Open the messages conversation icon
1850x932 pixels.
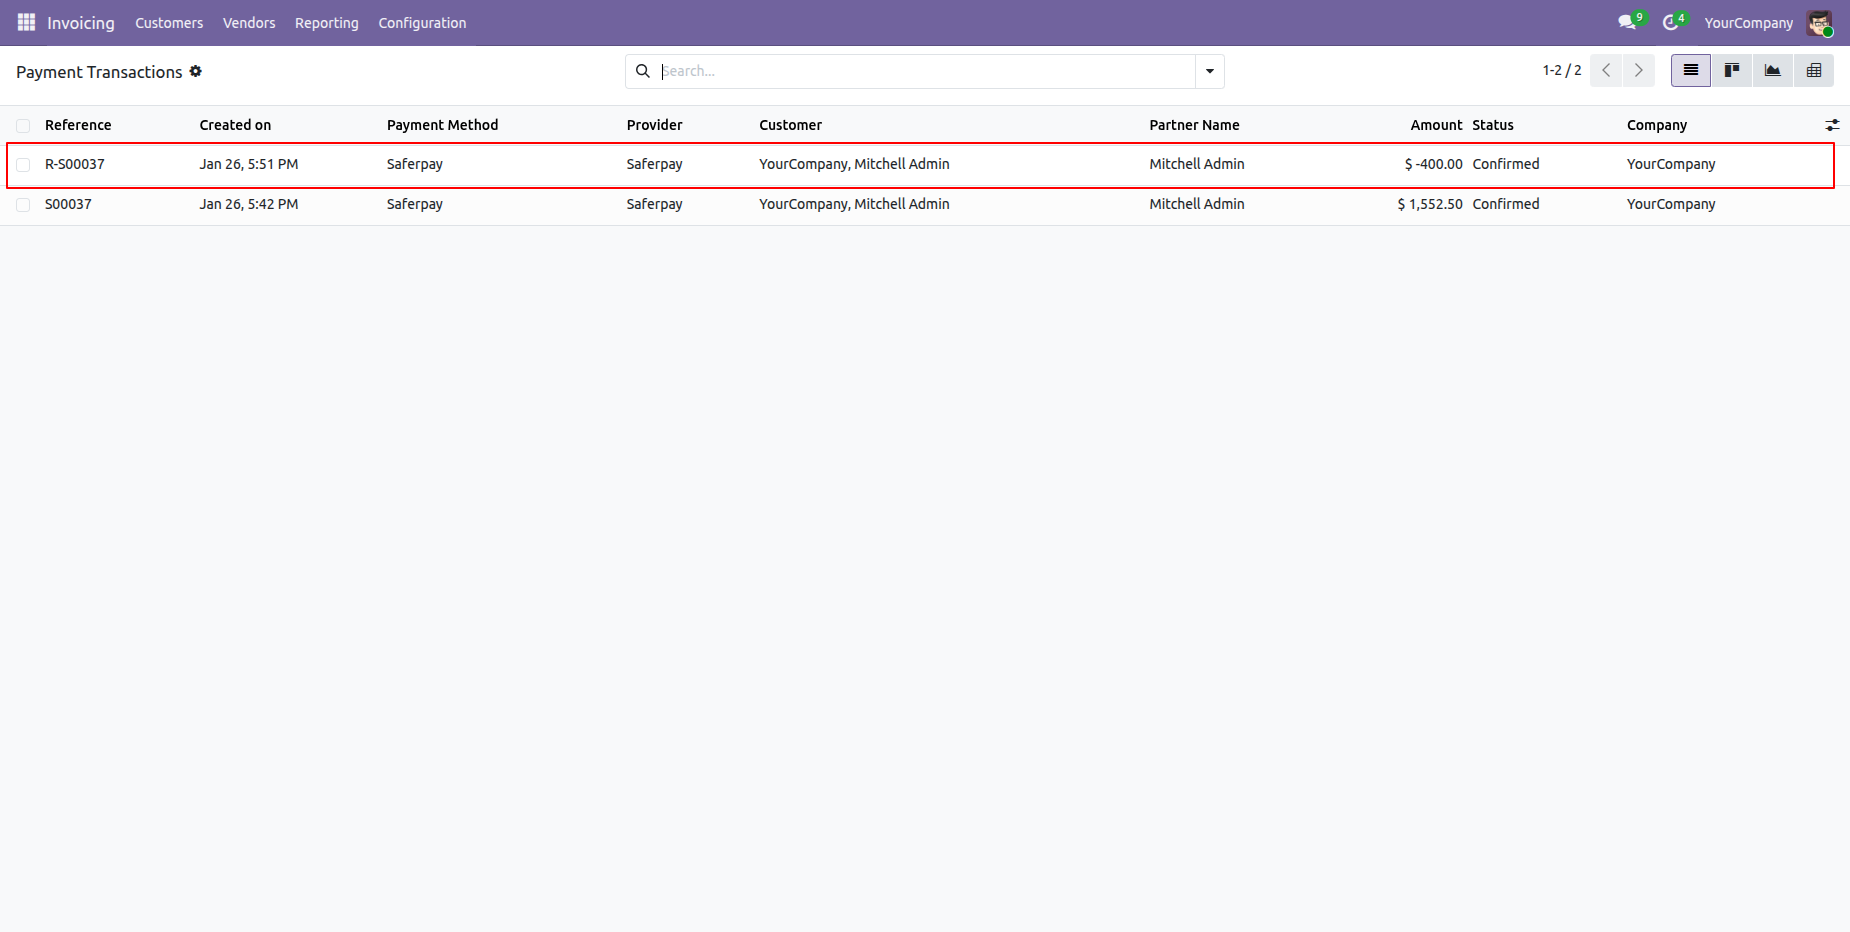[x=1627, y=22]
